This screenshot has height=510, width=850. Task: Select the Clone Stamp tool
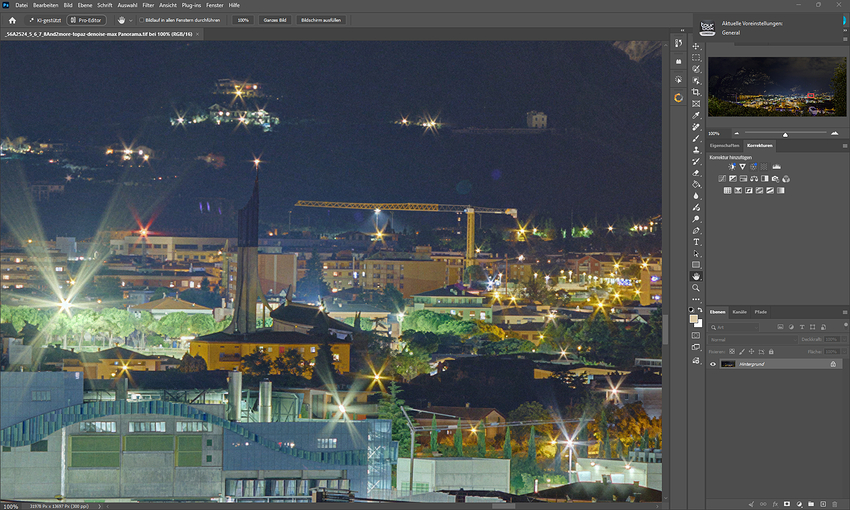[696, 150]
